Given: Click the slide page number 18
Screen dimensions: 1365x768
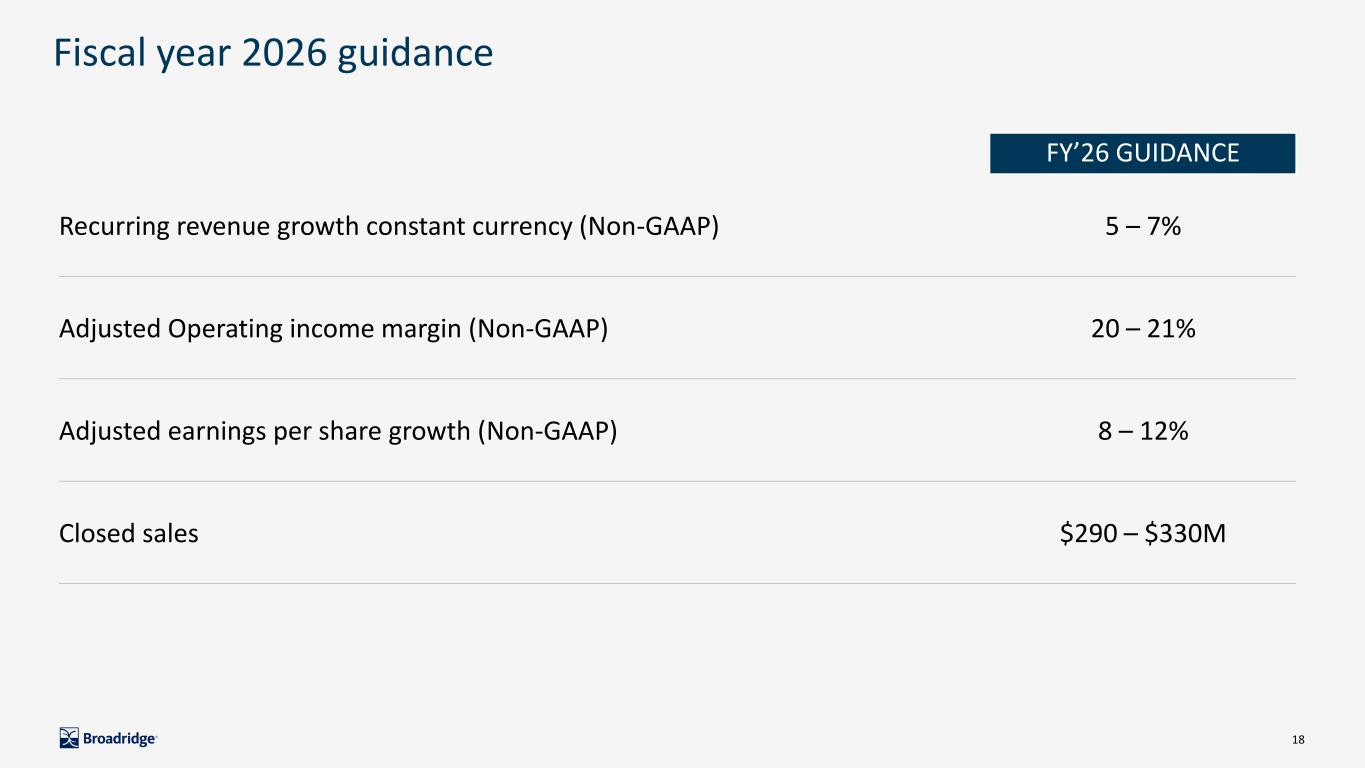Looking at the screenshot, I should 1298,739.
